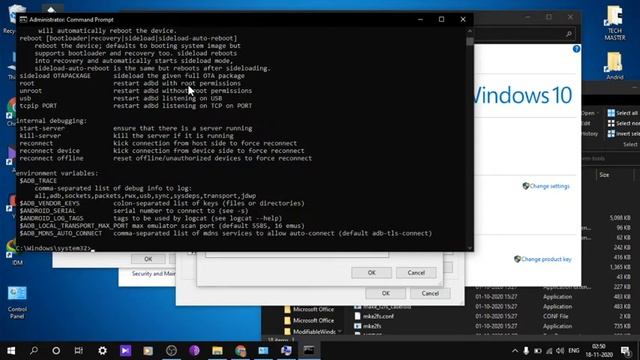
Task: Click CONF File type cell
Action: [x=556, y=316]
